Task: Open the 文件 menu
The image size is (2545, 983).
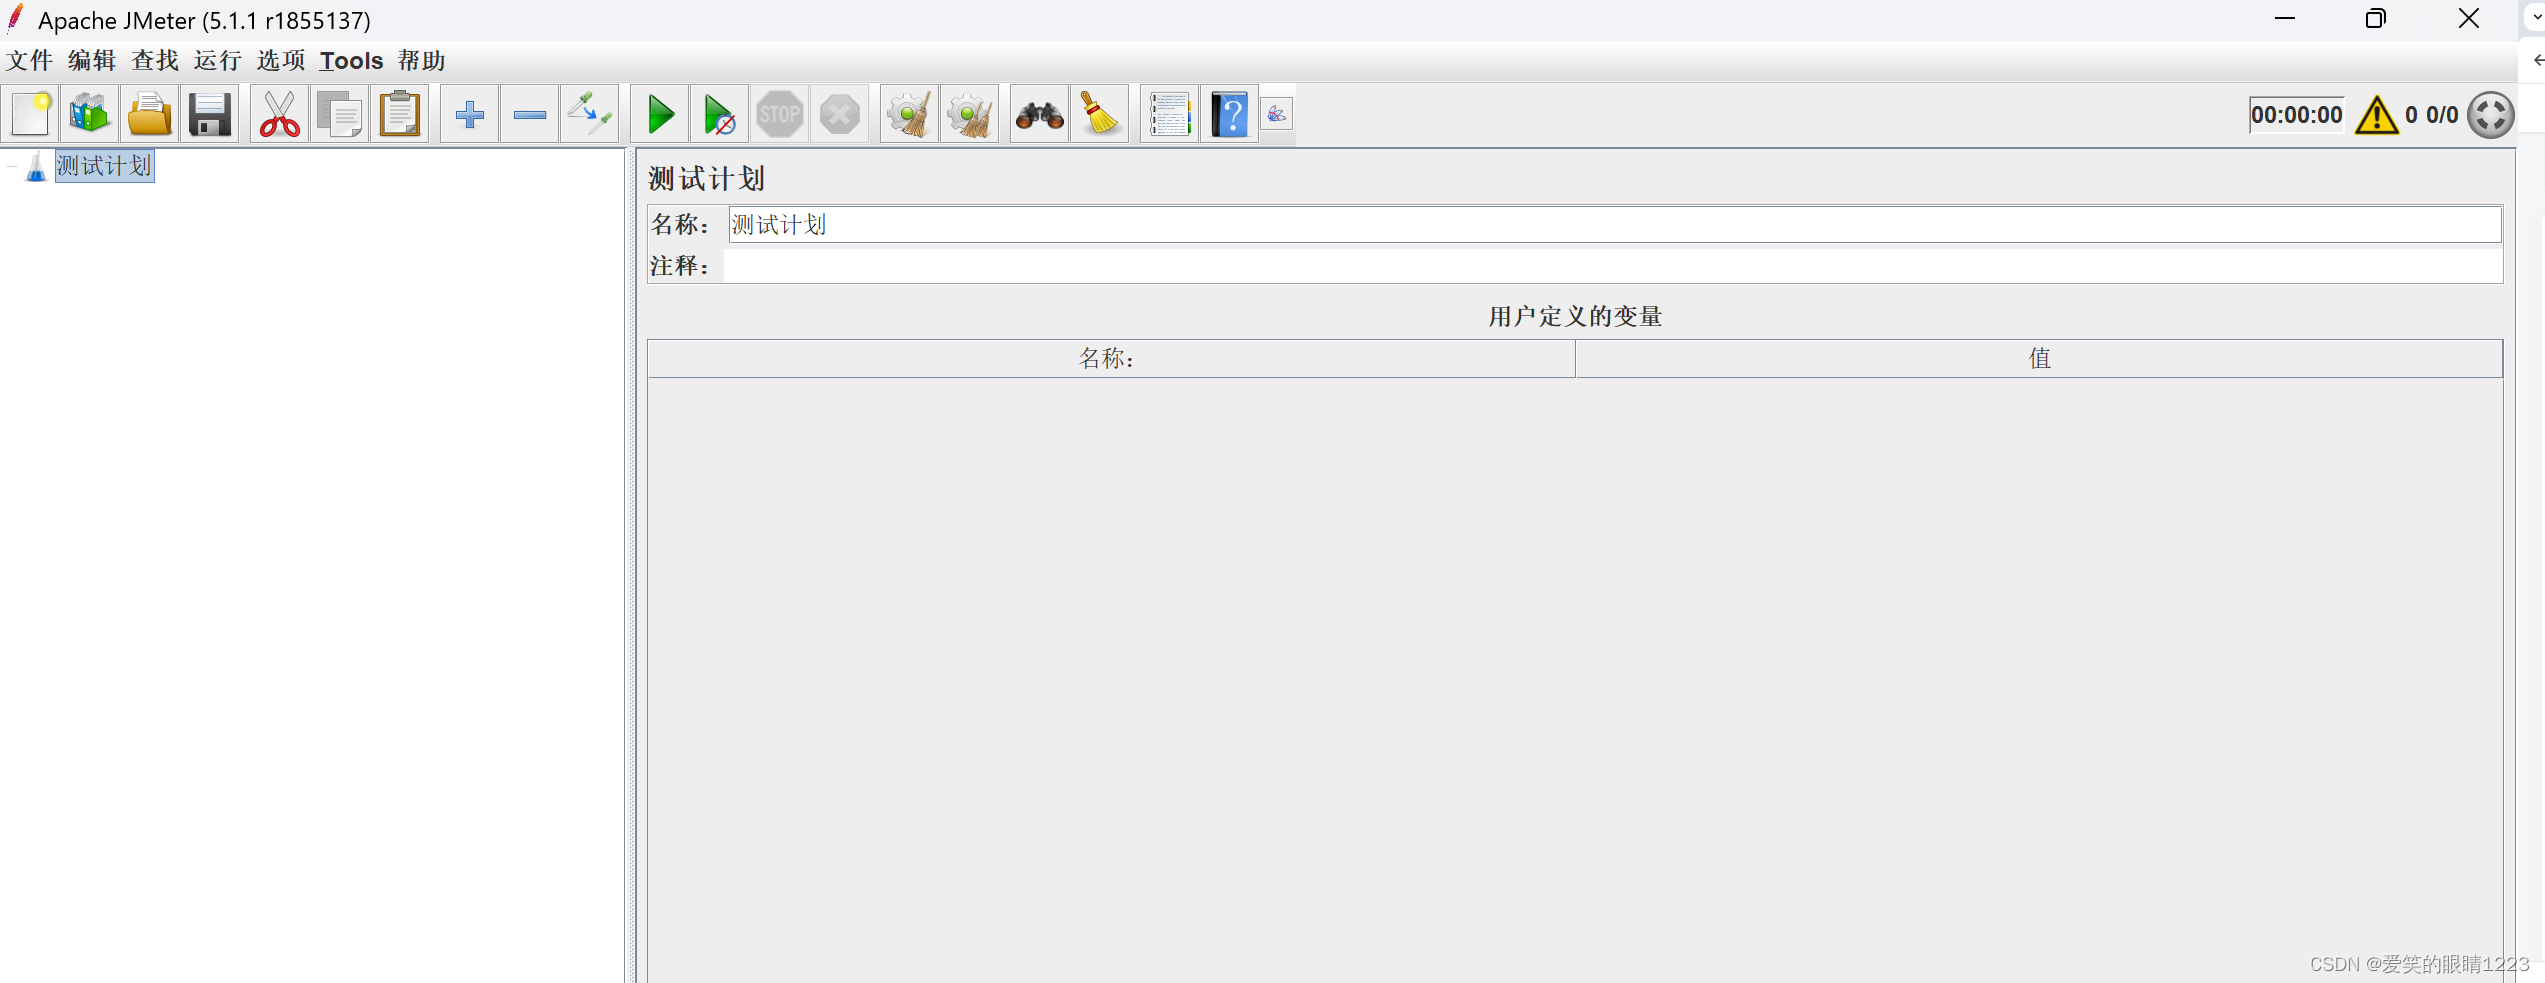Action: tap(30, 61)
